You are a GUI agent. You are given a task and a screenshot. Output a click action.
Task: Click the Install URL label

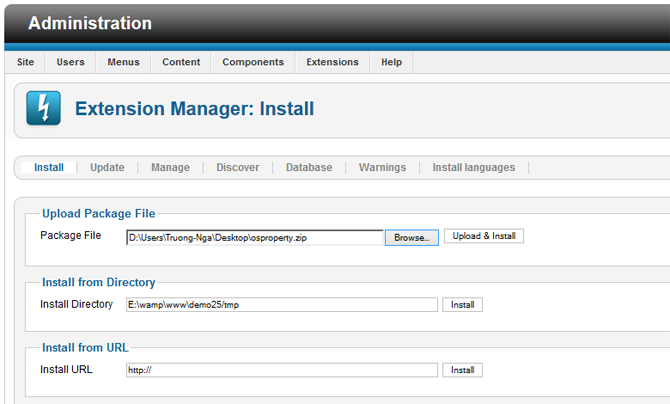[x=66, y=370]
